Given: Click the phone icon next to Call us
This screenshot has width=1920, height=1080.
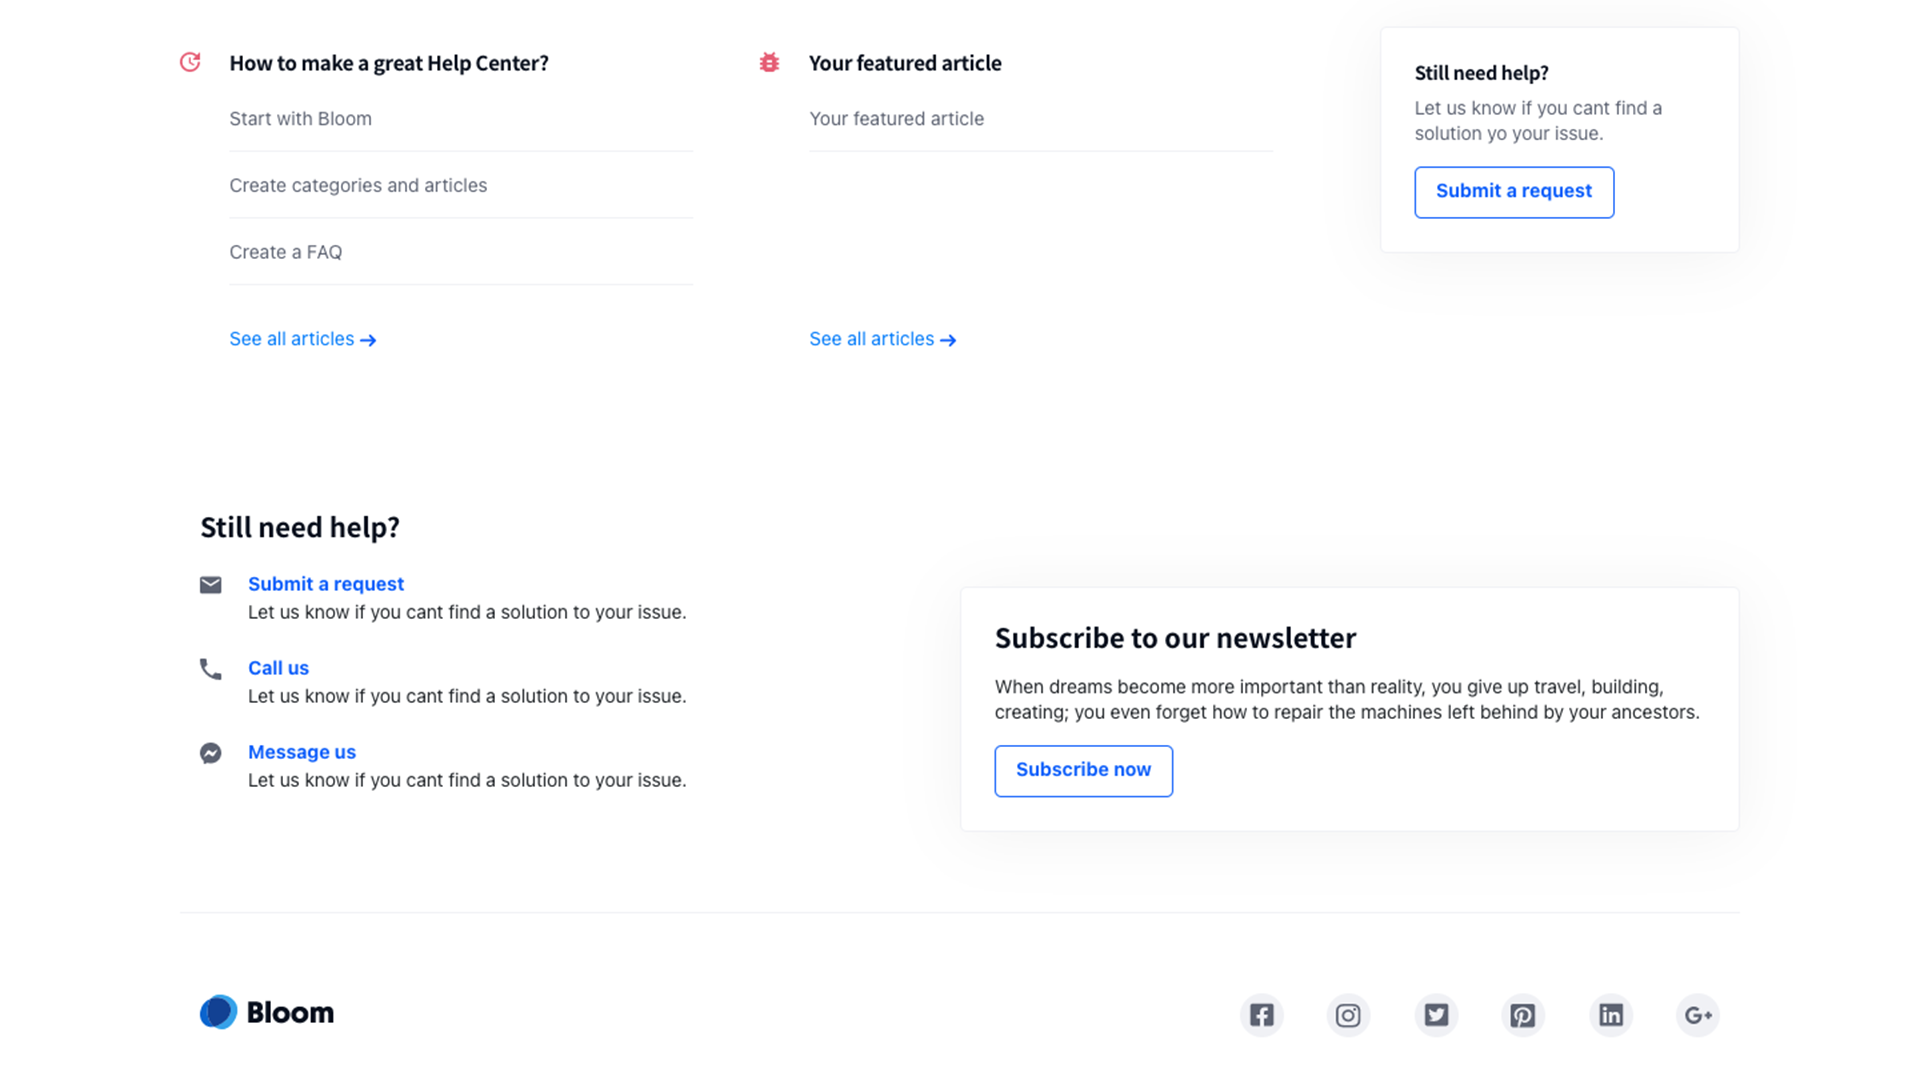Looking at the screenshot, I should click(210, 669).
